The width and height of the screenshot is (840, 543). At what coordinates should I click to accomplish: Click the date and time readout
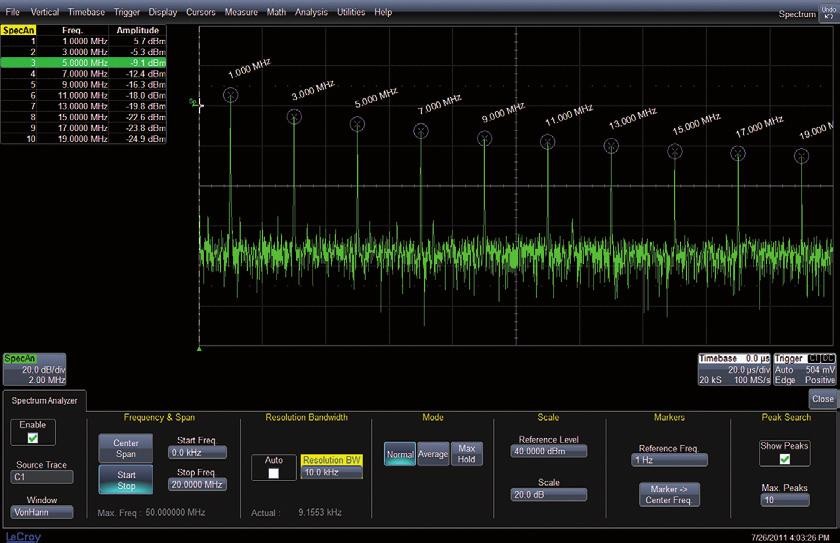pyautogui.click(x=791, y=537)
